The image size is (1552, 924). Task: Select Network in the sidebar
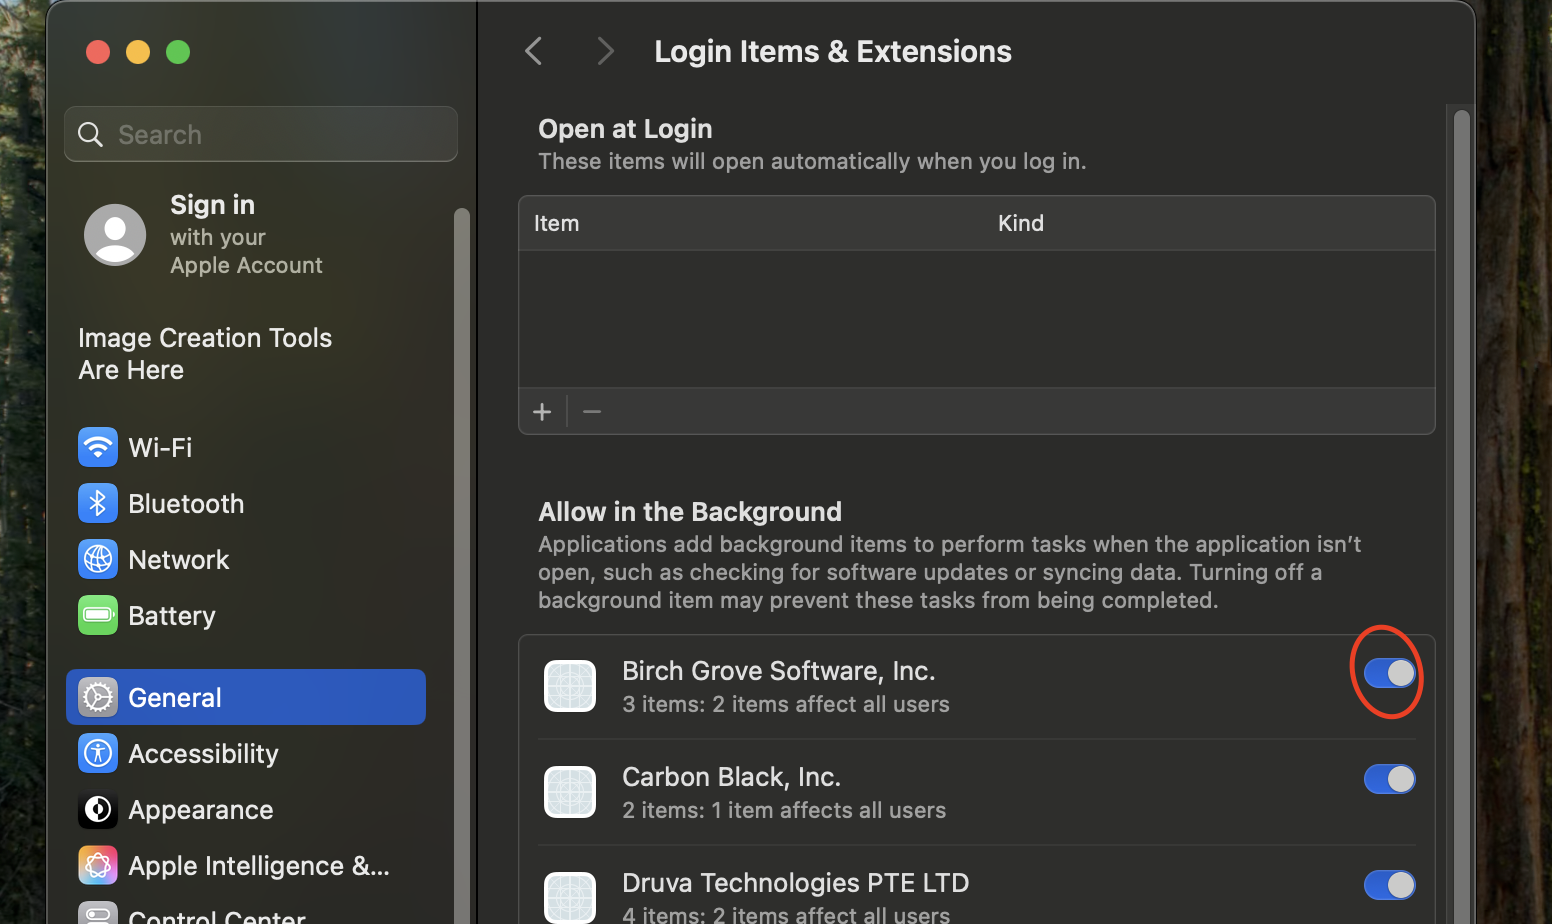pos(246,559)
